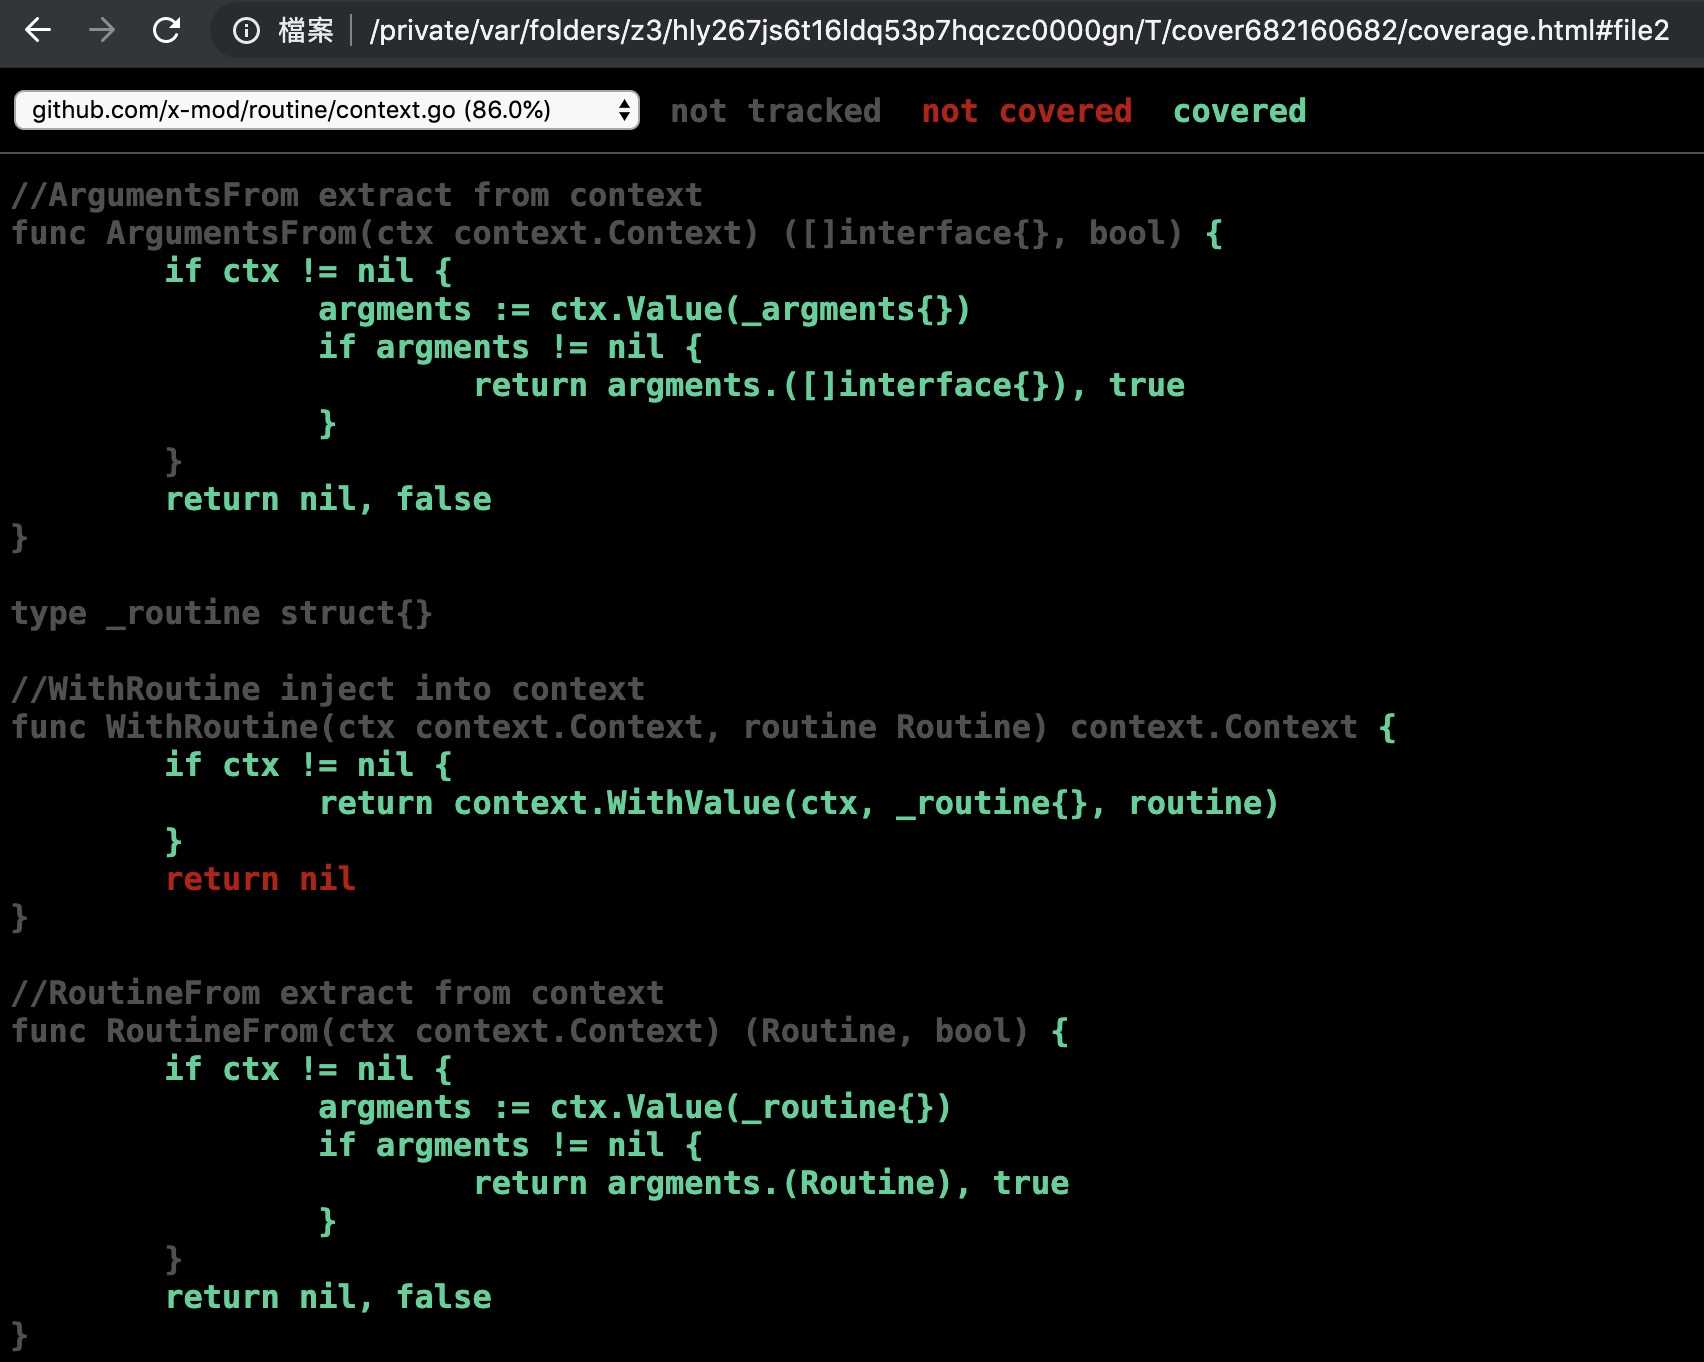1704x1362 pixels.
Task: Click '//WithRoutine inject into context' comment
Action: coord(328,689)
